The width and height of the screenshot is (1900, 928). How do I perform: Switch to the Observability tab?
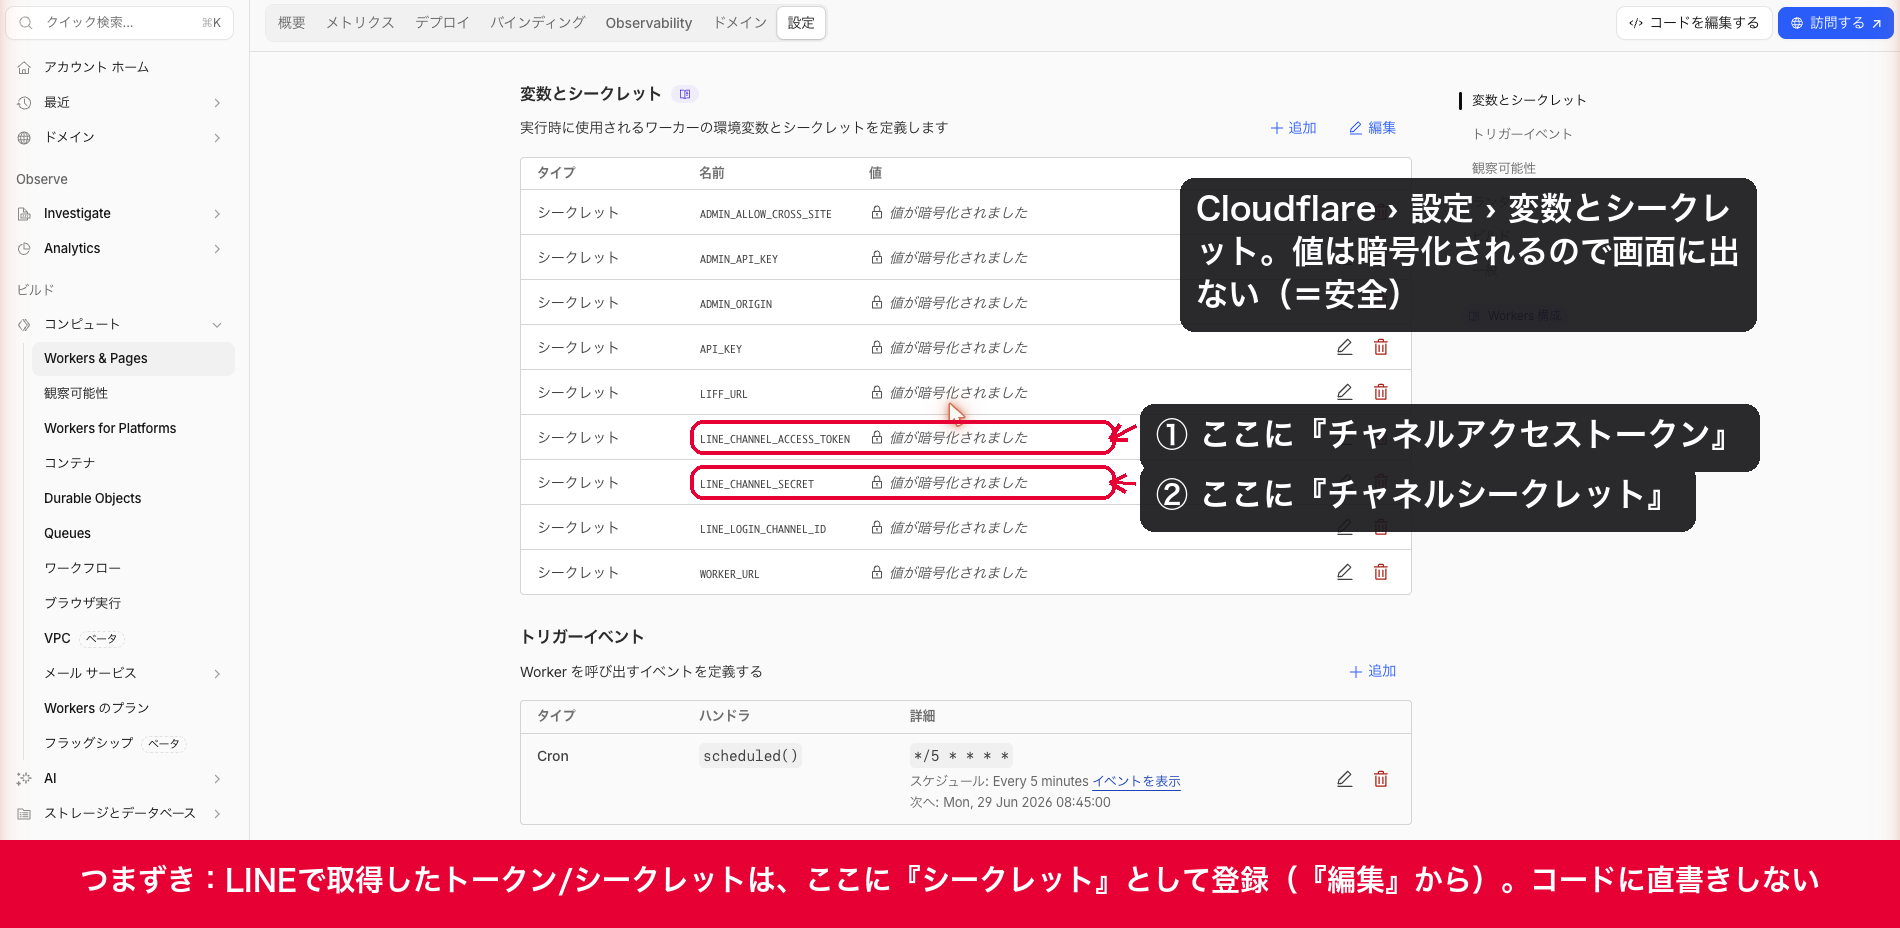648,23
